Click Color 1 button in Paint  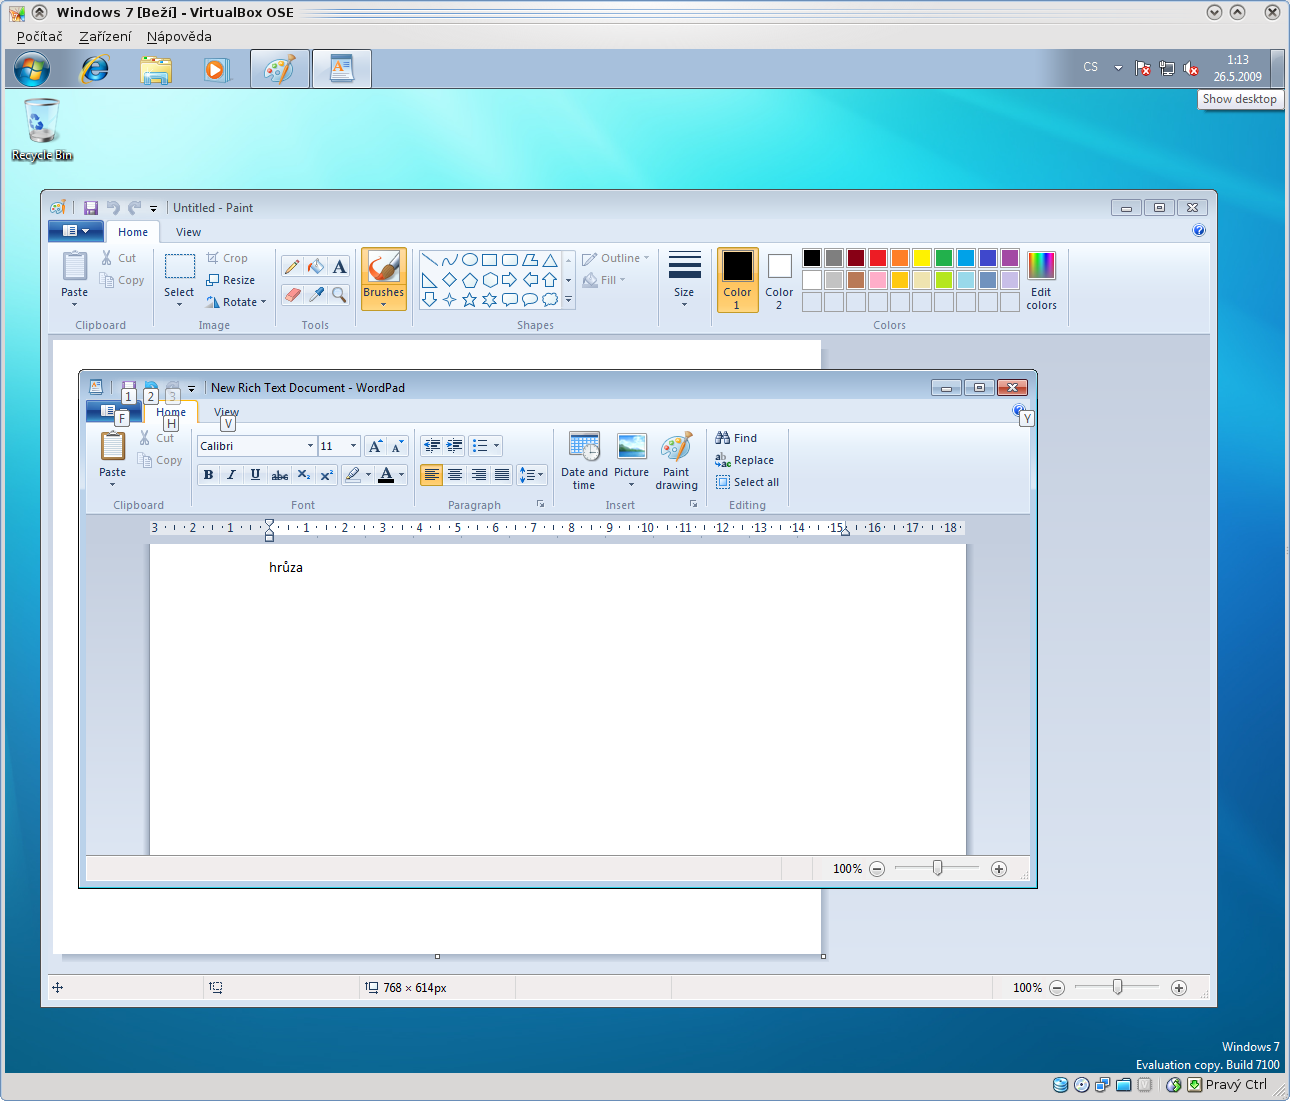coord(737,280)
